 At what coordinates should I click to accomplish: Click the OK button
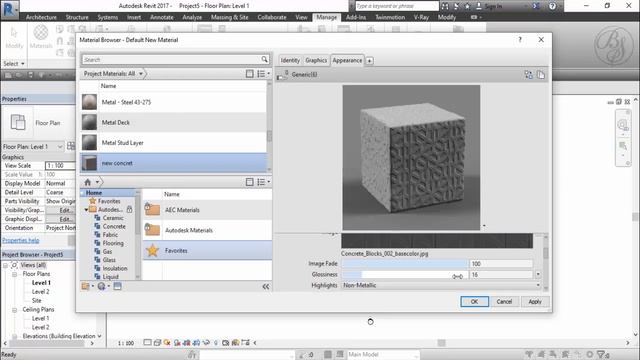474,302
